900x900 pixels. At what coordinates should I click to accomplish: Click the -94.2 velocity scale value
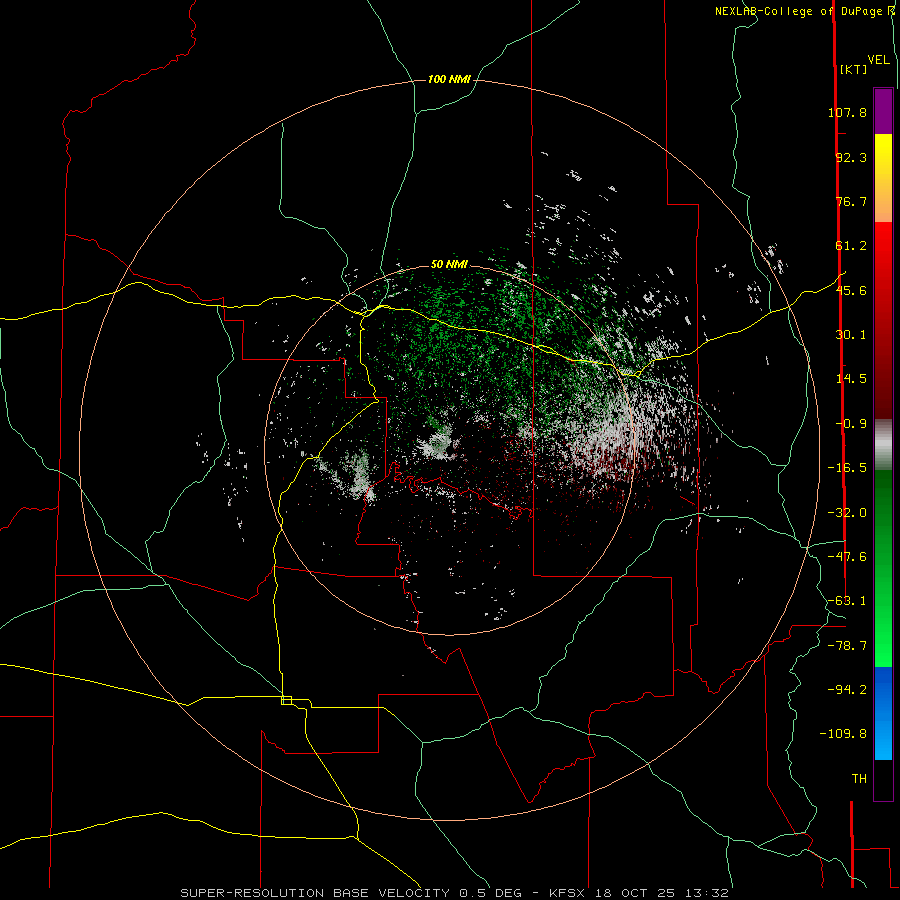click(x=847, y=690)
